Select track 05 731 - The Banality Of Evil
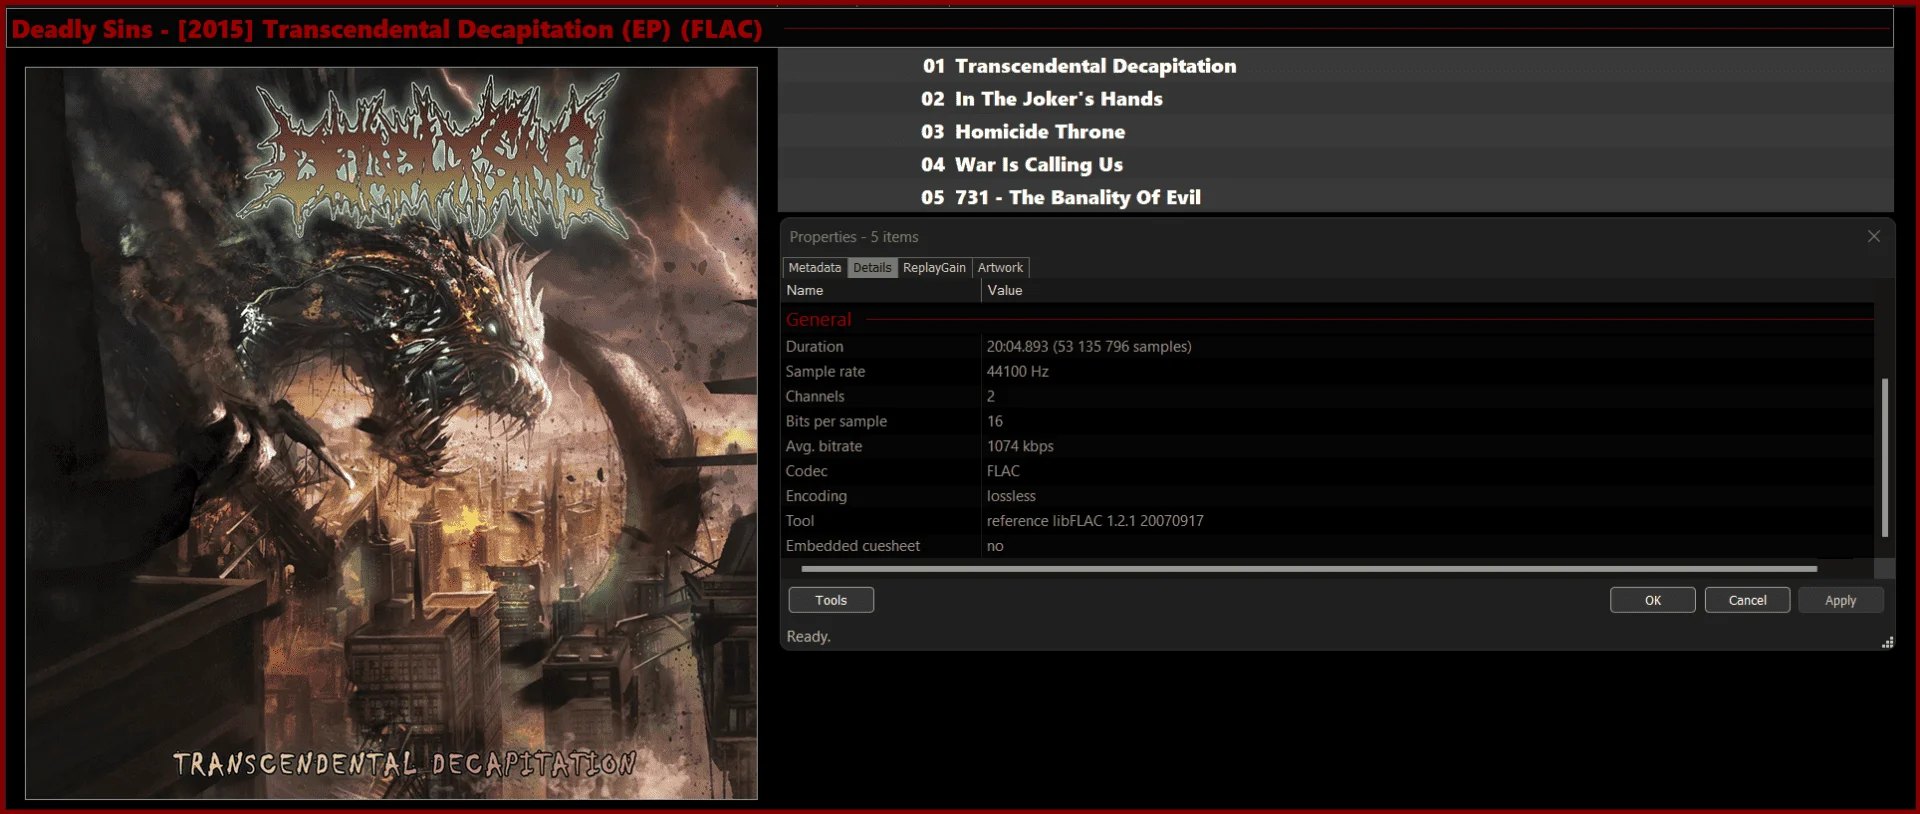This screenshot has width=1920, height=814. point(1336,198)
